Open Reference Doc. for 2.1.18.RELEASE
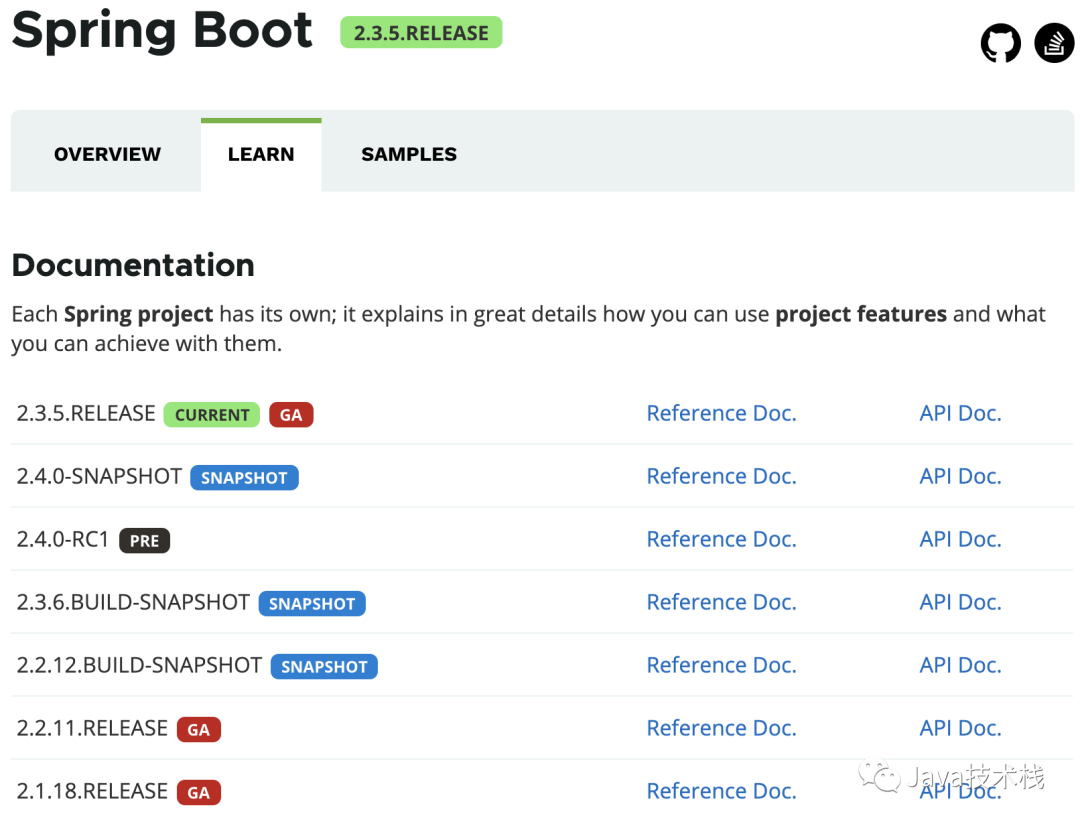The height and width of the screenshot is (824, 1080). [721, 791]
